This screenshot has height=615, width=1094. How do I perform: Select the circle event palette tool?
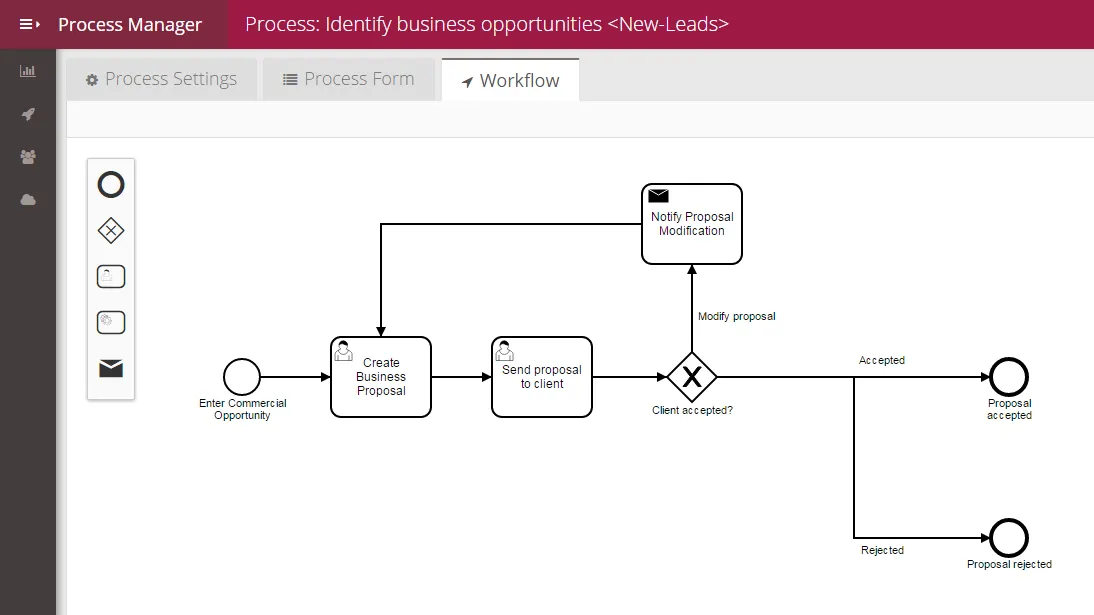(x=111, y=185)
